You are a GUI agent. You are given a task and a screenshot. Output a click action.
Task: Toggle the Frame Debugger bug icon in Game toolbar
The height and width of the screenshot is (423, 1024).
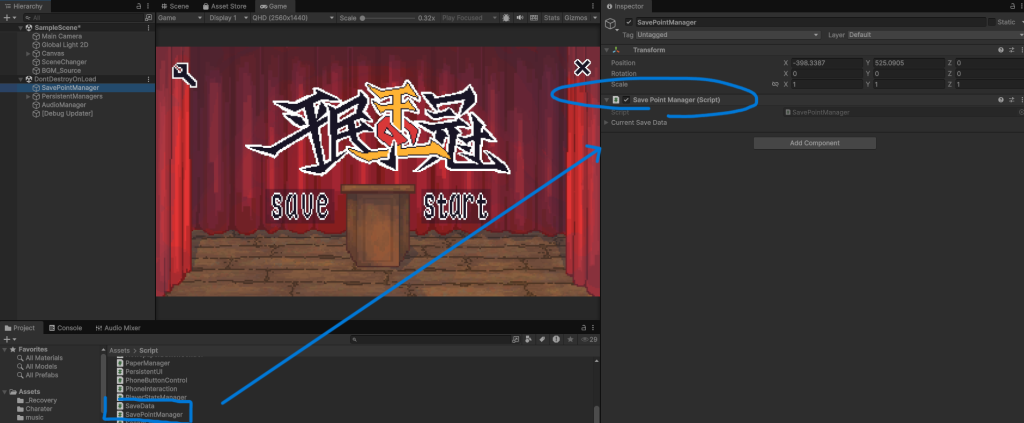[506, 18]
